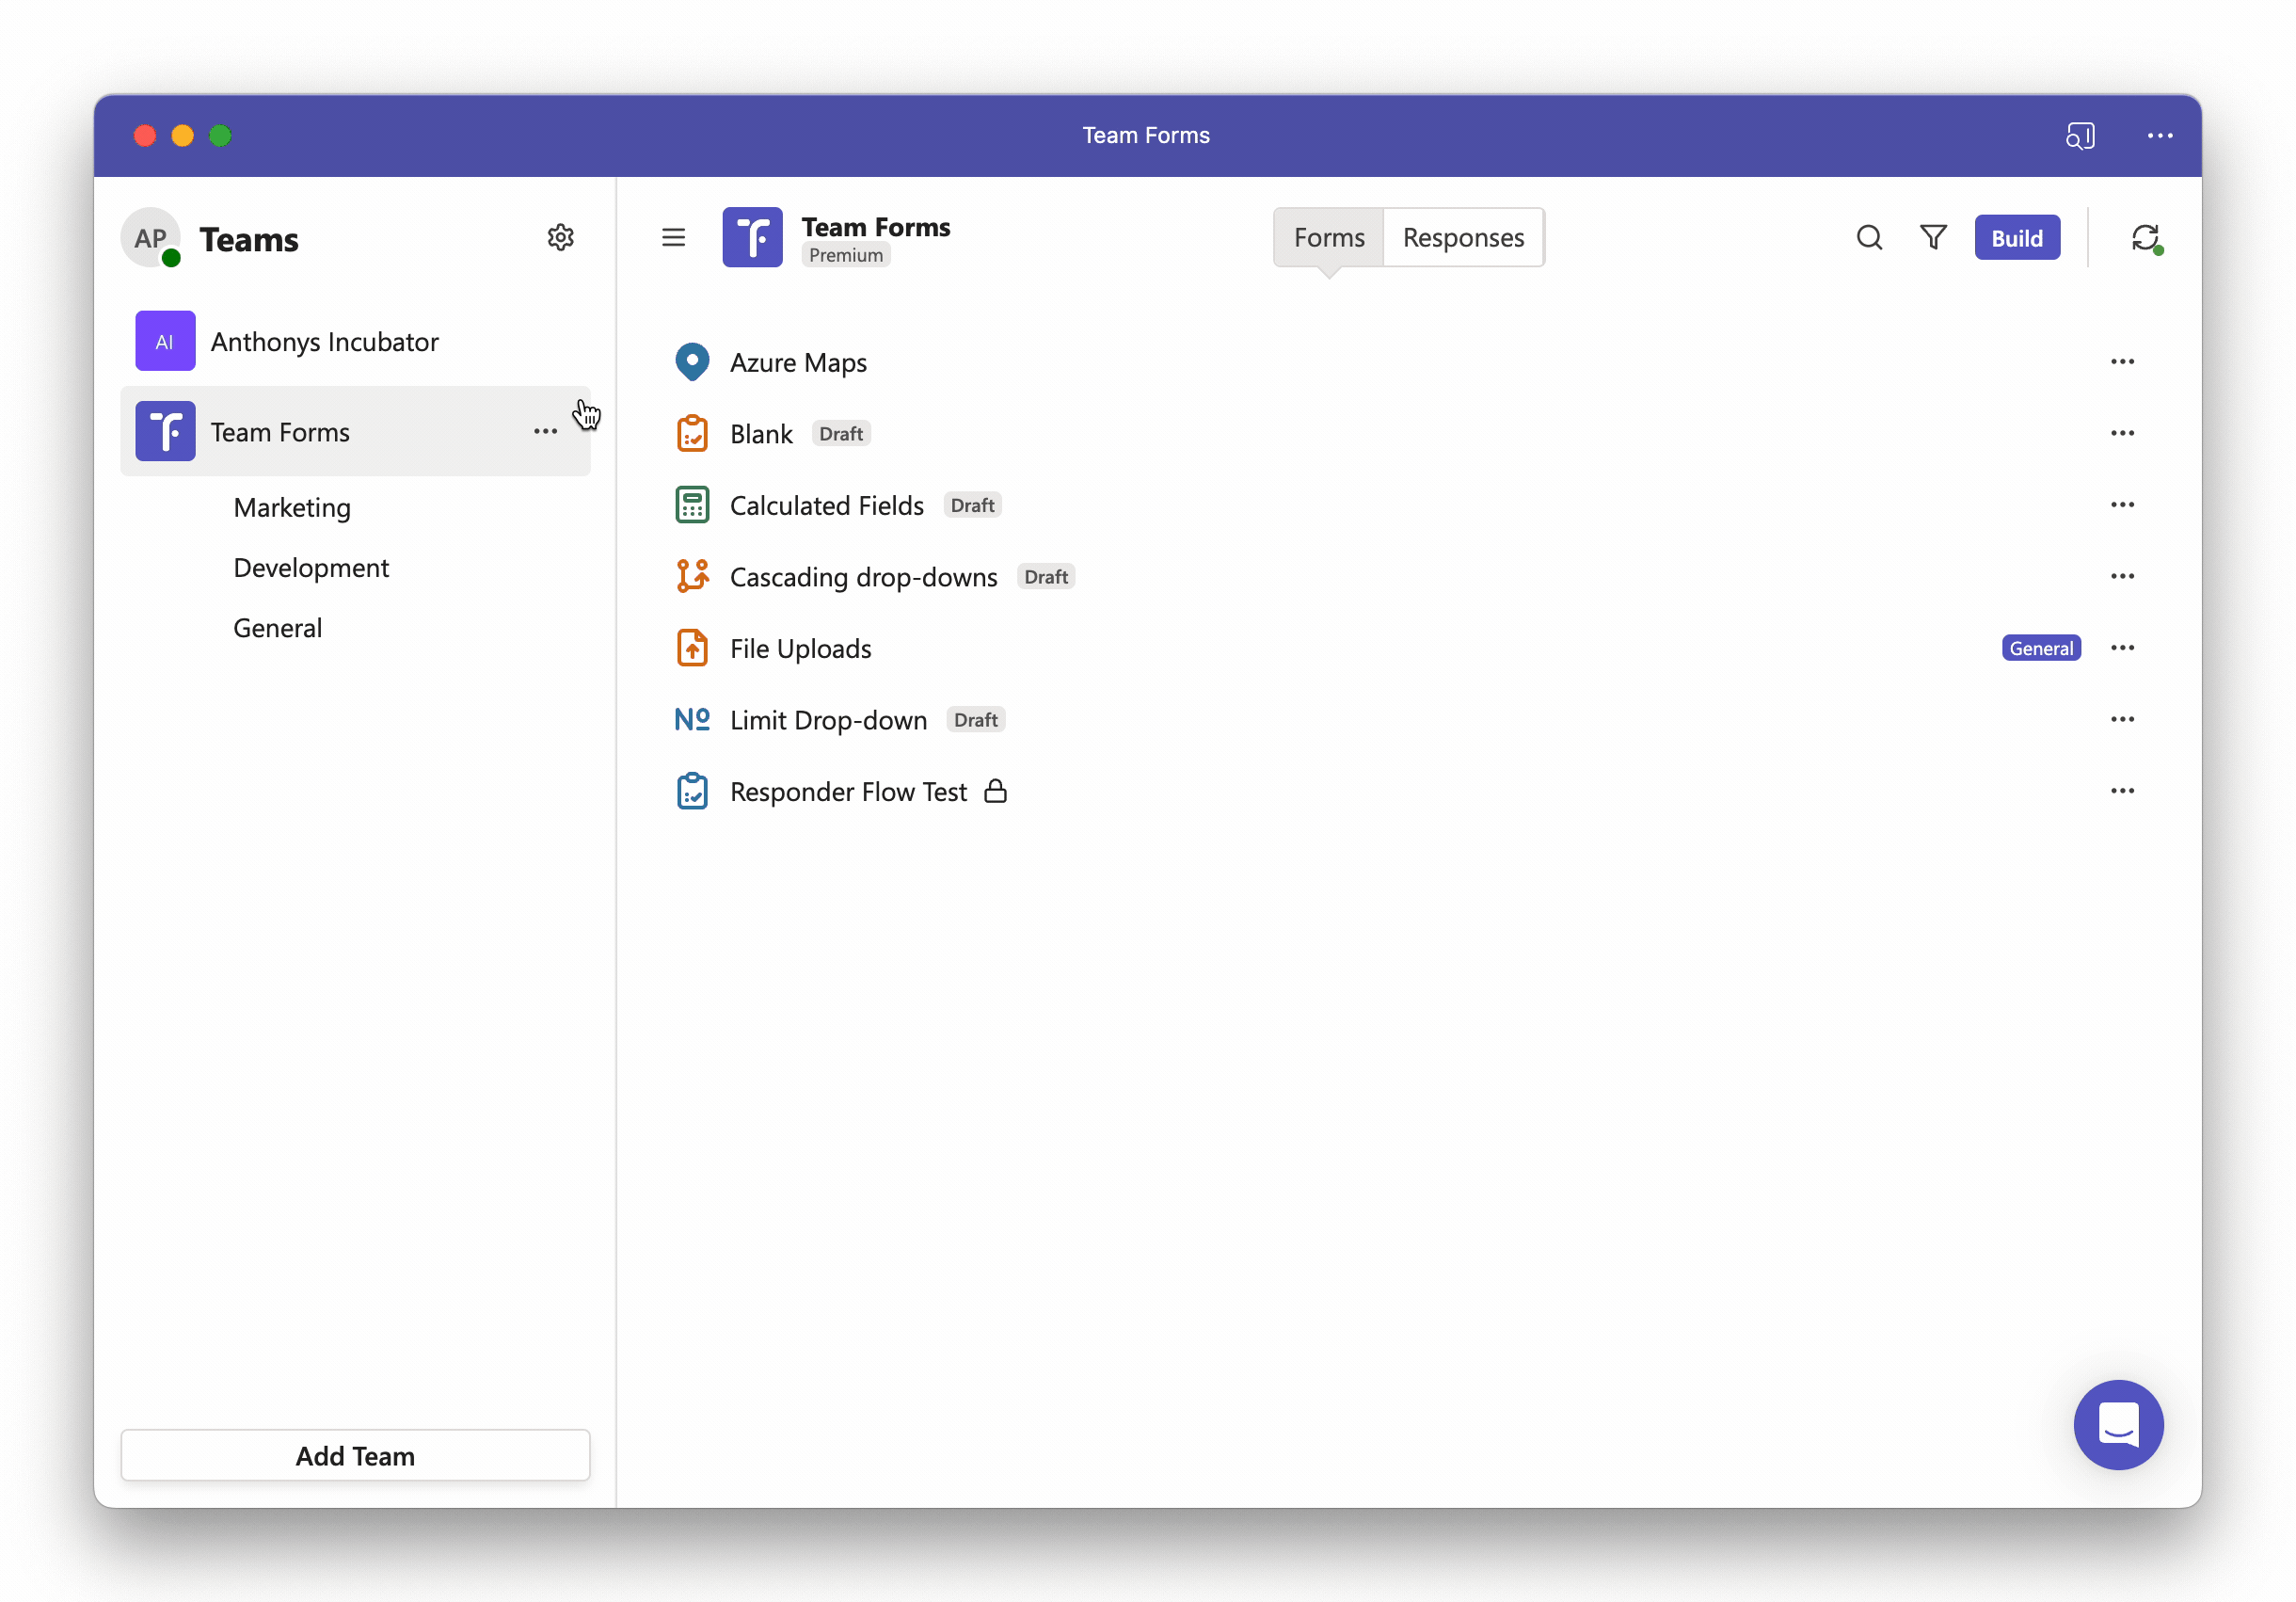2296x1602 pixels.
Task: Select the Anthonys Incubator team avatar
Action: point(165,341)
